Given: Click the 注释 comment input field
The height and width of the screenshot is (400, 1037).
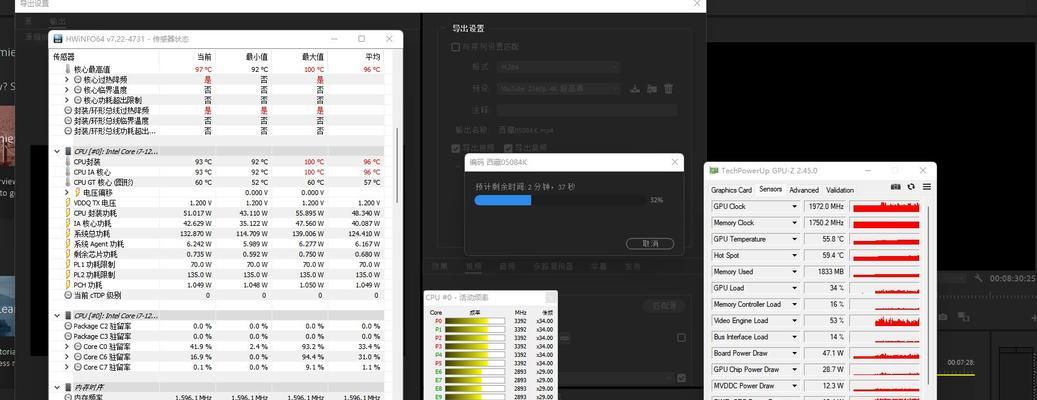Looking at the screenshot, I should coord(587,110).
